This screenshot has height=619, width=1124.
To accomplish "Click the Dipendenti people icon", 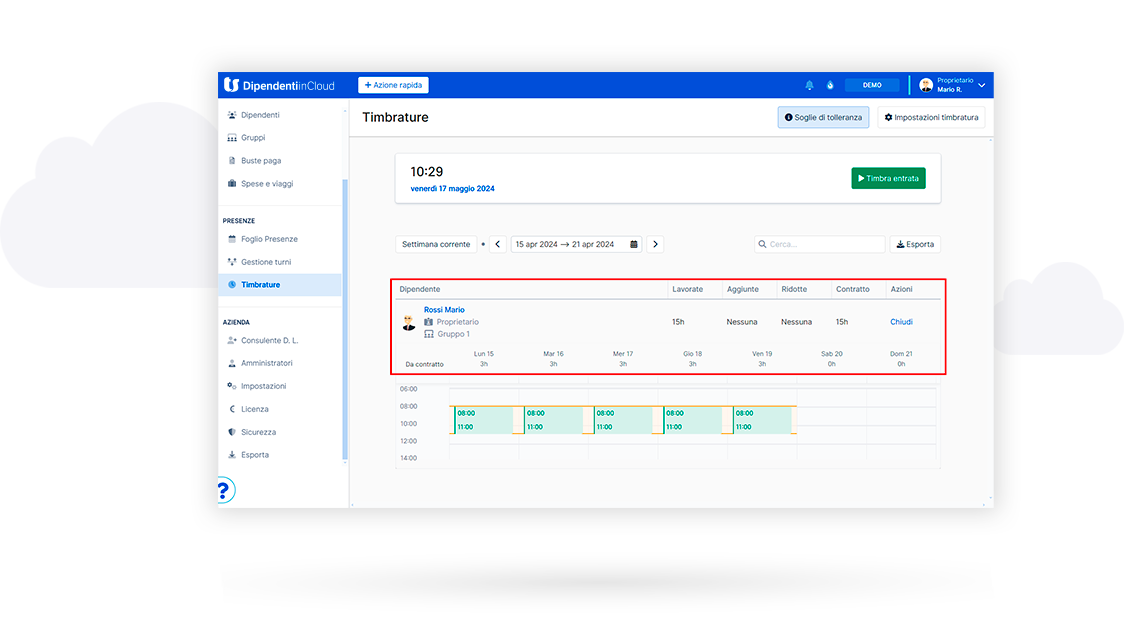I will coord(232,115).
